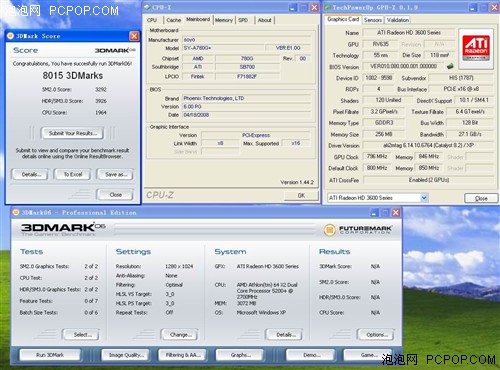Click the OK button in CPU-Z
The width and height of the screenshot is (500, 370).
coord(301,196)
